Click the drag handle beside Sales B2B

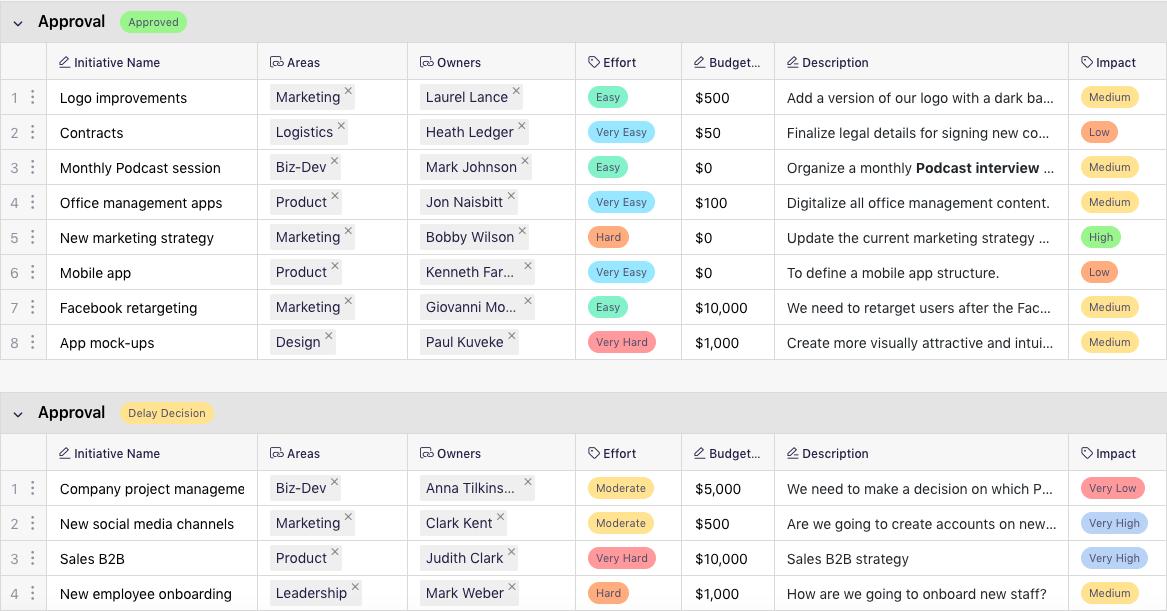[34, 558]
